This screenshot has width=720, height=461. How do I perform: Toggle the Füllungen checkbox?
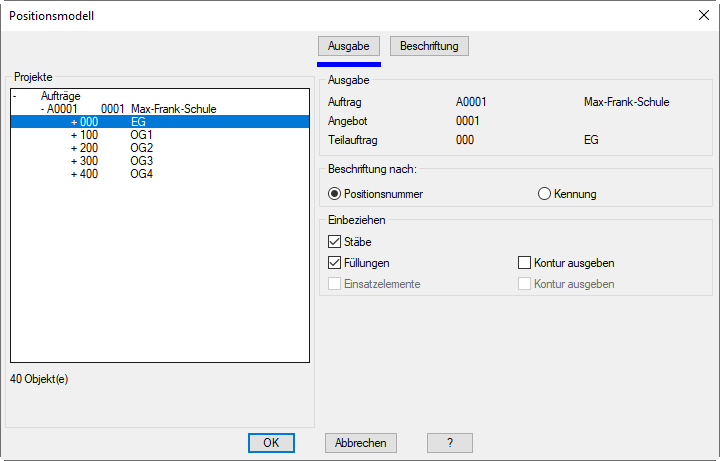pyautogui.click(x=335, y=263)
